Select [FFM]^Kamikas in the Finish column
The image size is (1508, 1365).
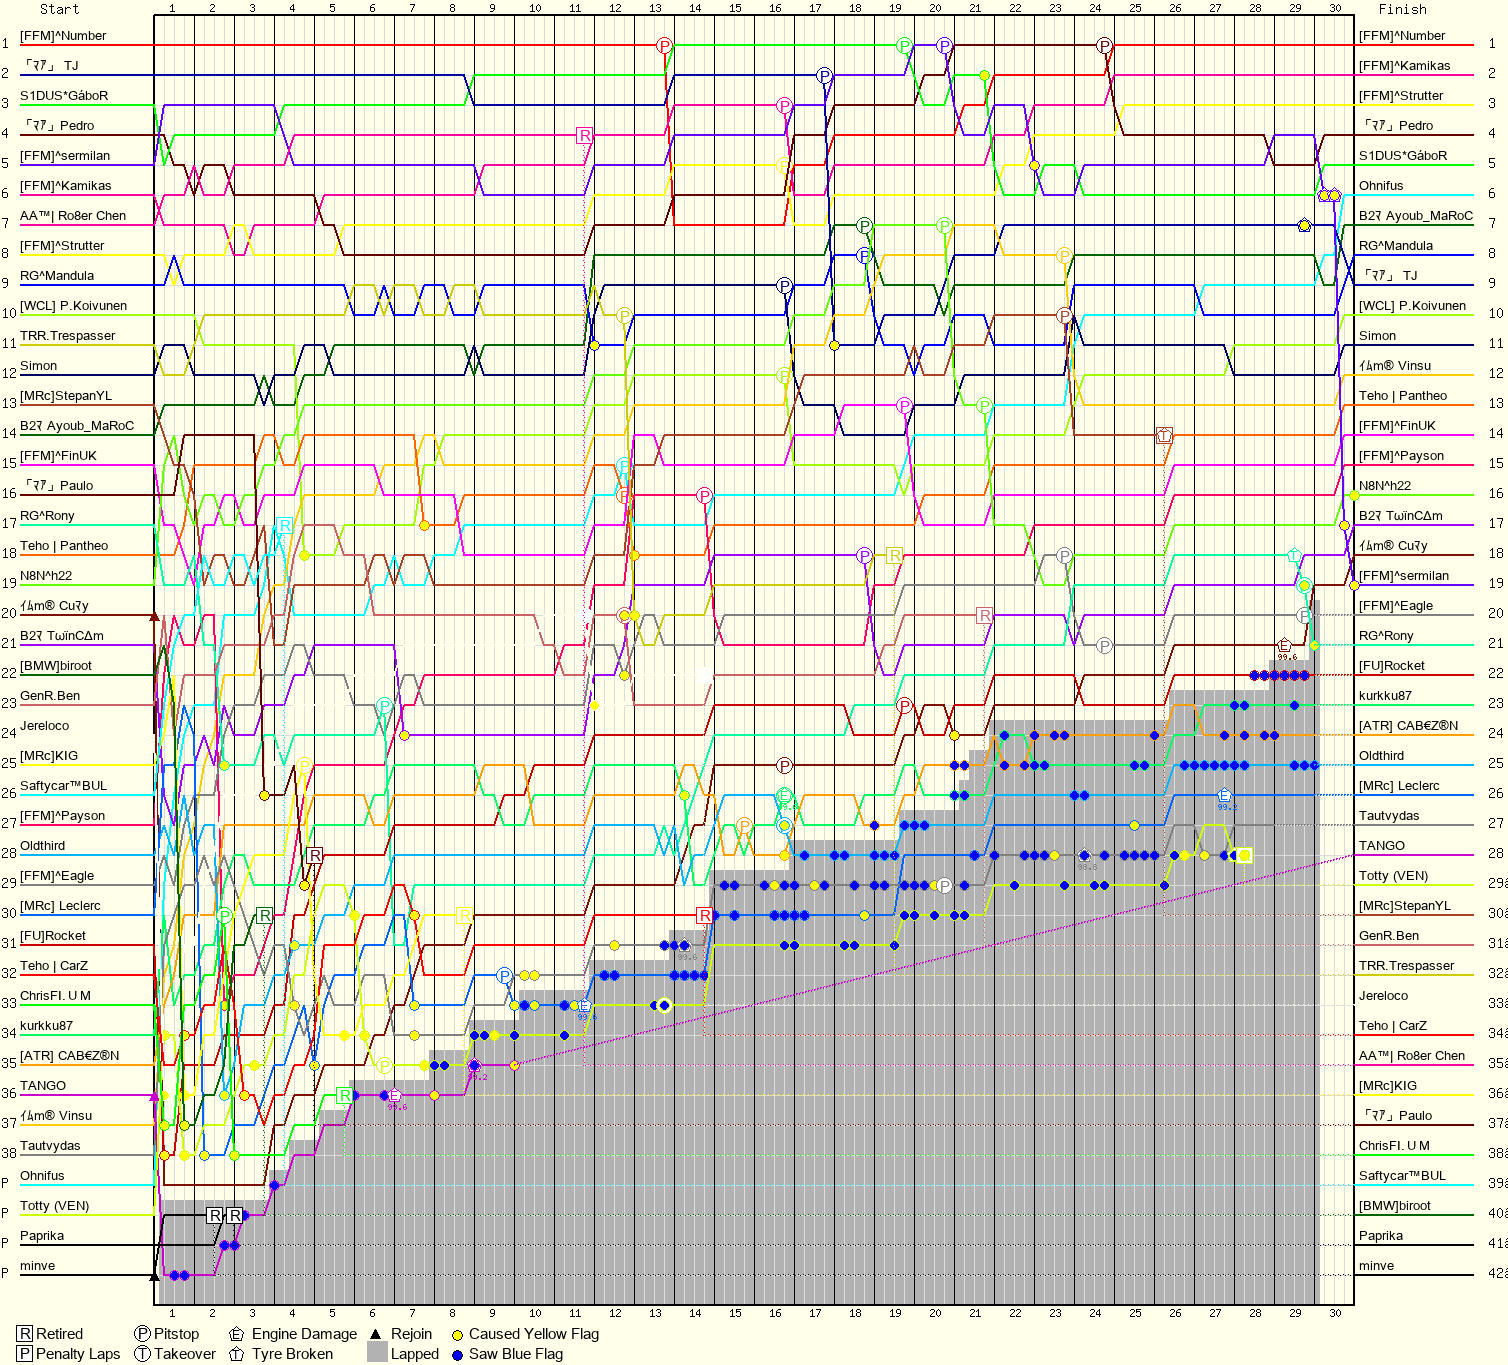click(1404, 66)
